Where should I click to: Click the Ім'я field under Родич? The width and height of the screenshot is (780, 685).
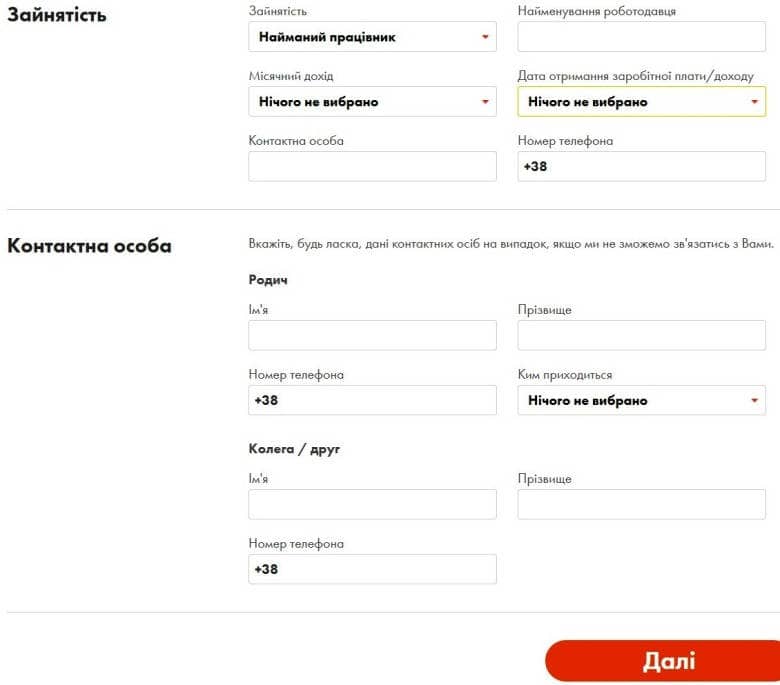click(372, 335)
